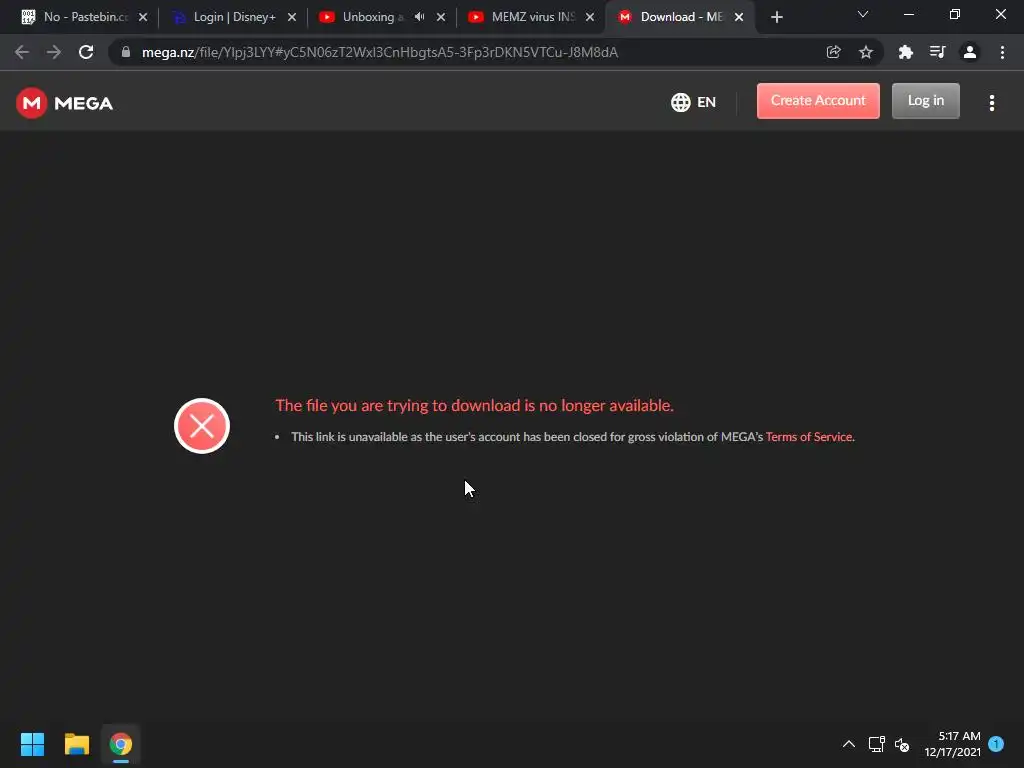Close the Unboxing YouTube tab
The height and width of the screenshot is (768, 1024).
pos(441,17)
